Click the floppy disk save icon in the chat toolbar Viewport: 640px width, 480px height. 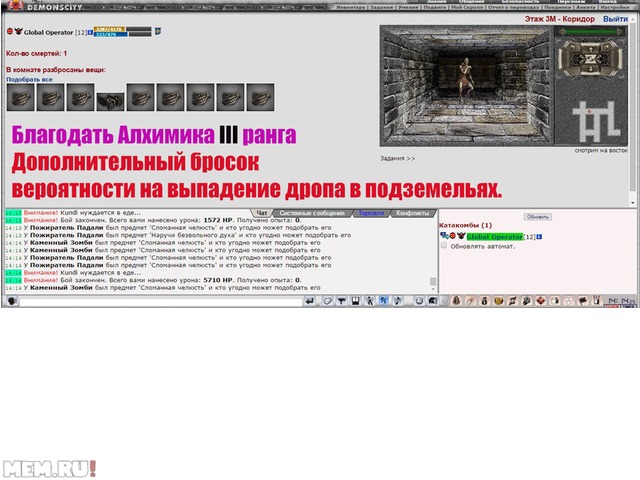pos(356,301)
